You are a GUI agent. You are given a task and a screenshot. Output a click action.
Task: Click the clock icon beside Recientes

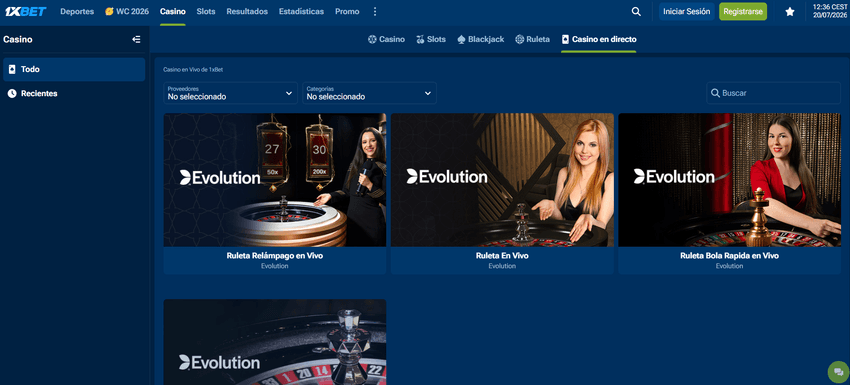point(12,94)
